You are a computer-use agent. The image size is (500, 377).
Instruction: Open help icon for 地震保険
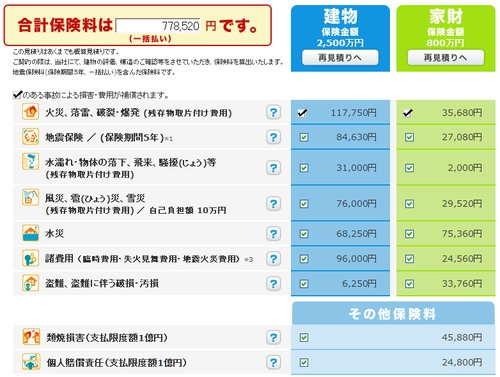273,137
